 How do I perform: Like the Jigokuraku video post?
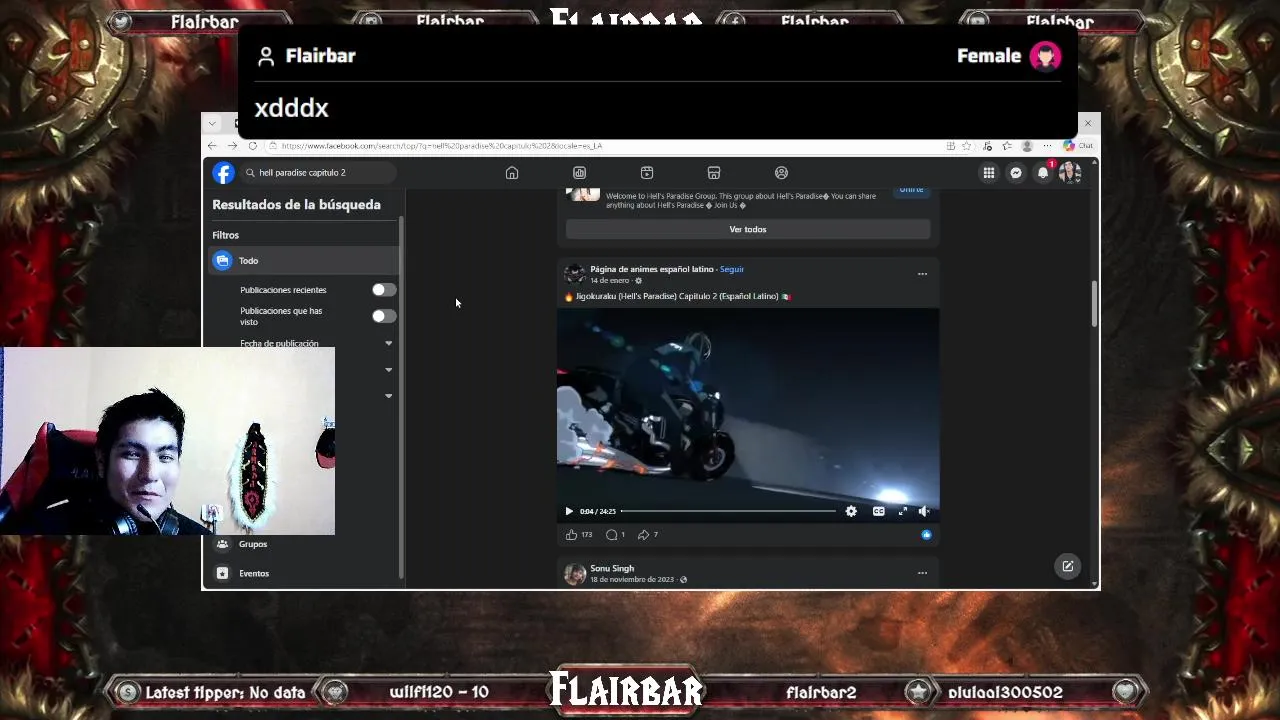coord(571,535)
